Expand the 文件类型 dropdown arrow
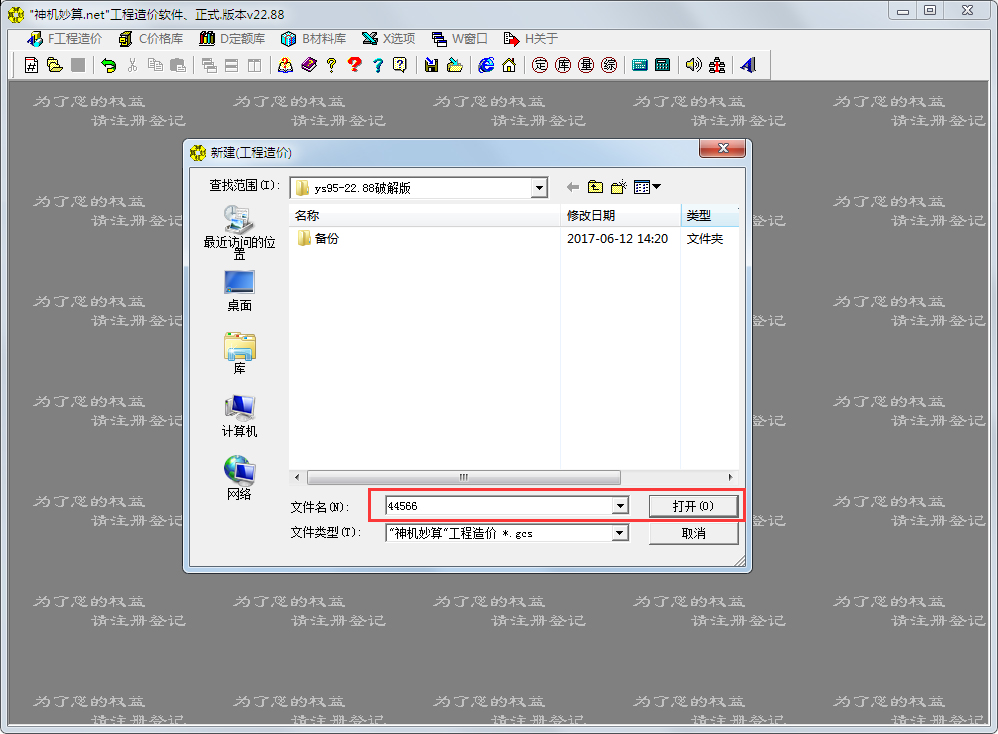Screen dimensions: 998x734 [x=620, y=533]
